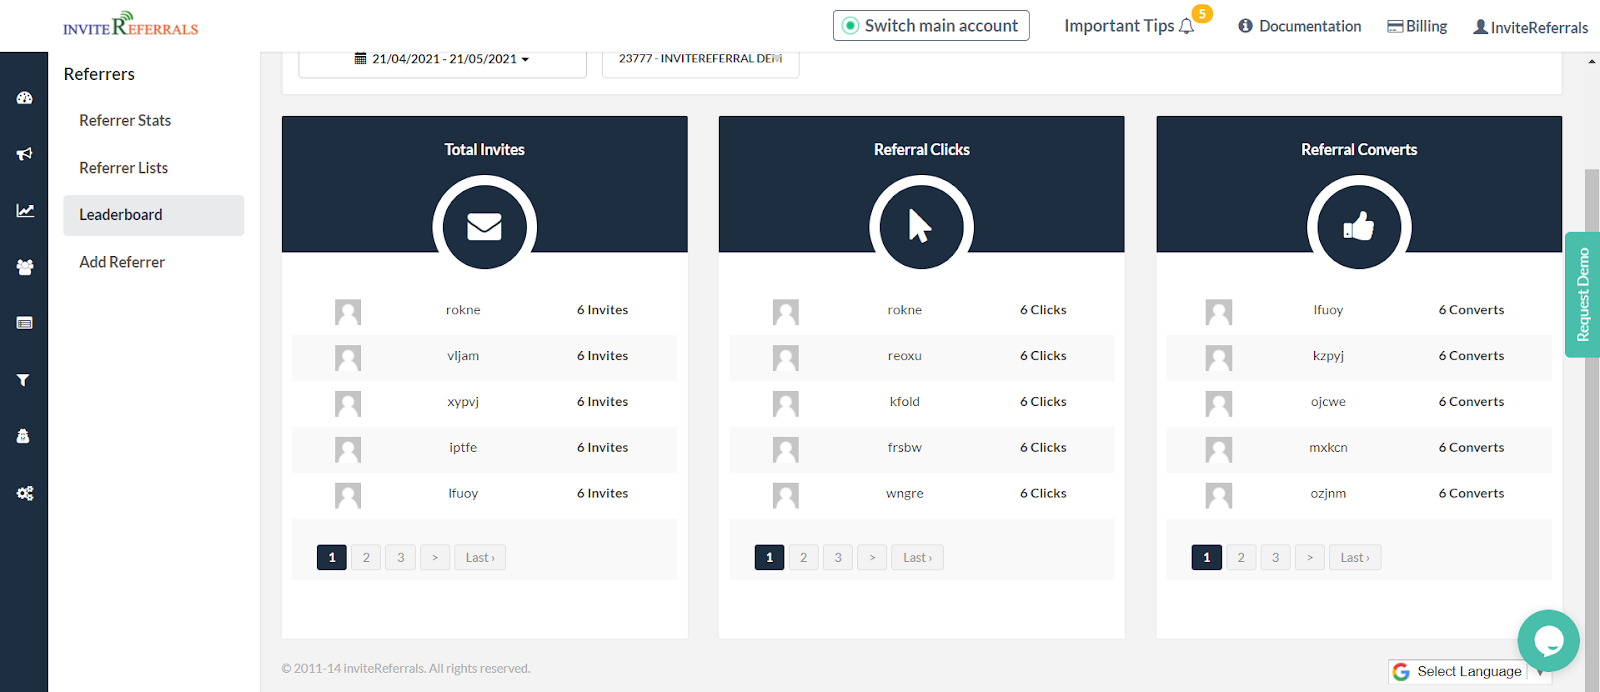This screenshot has width=1600, height=692.
Task: Click the cursor icon in Referral Clicks
Action: point(921,227)
